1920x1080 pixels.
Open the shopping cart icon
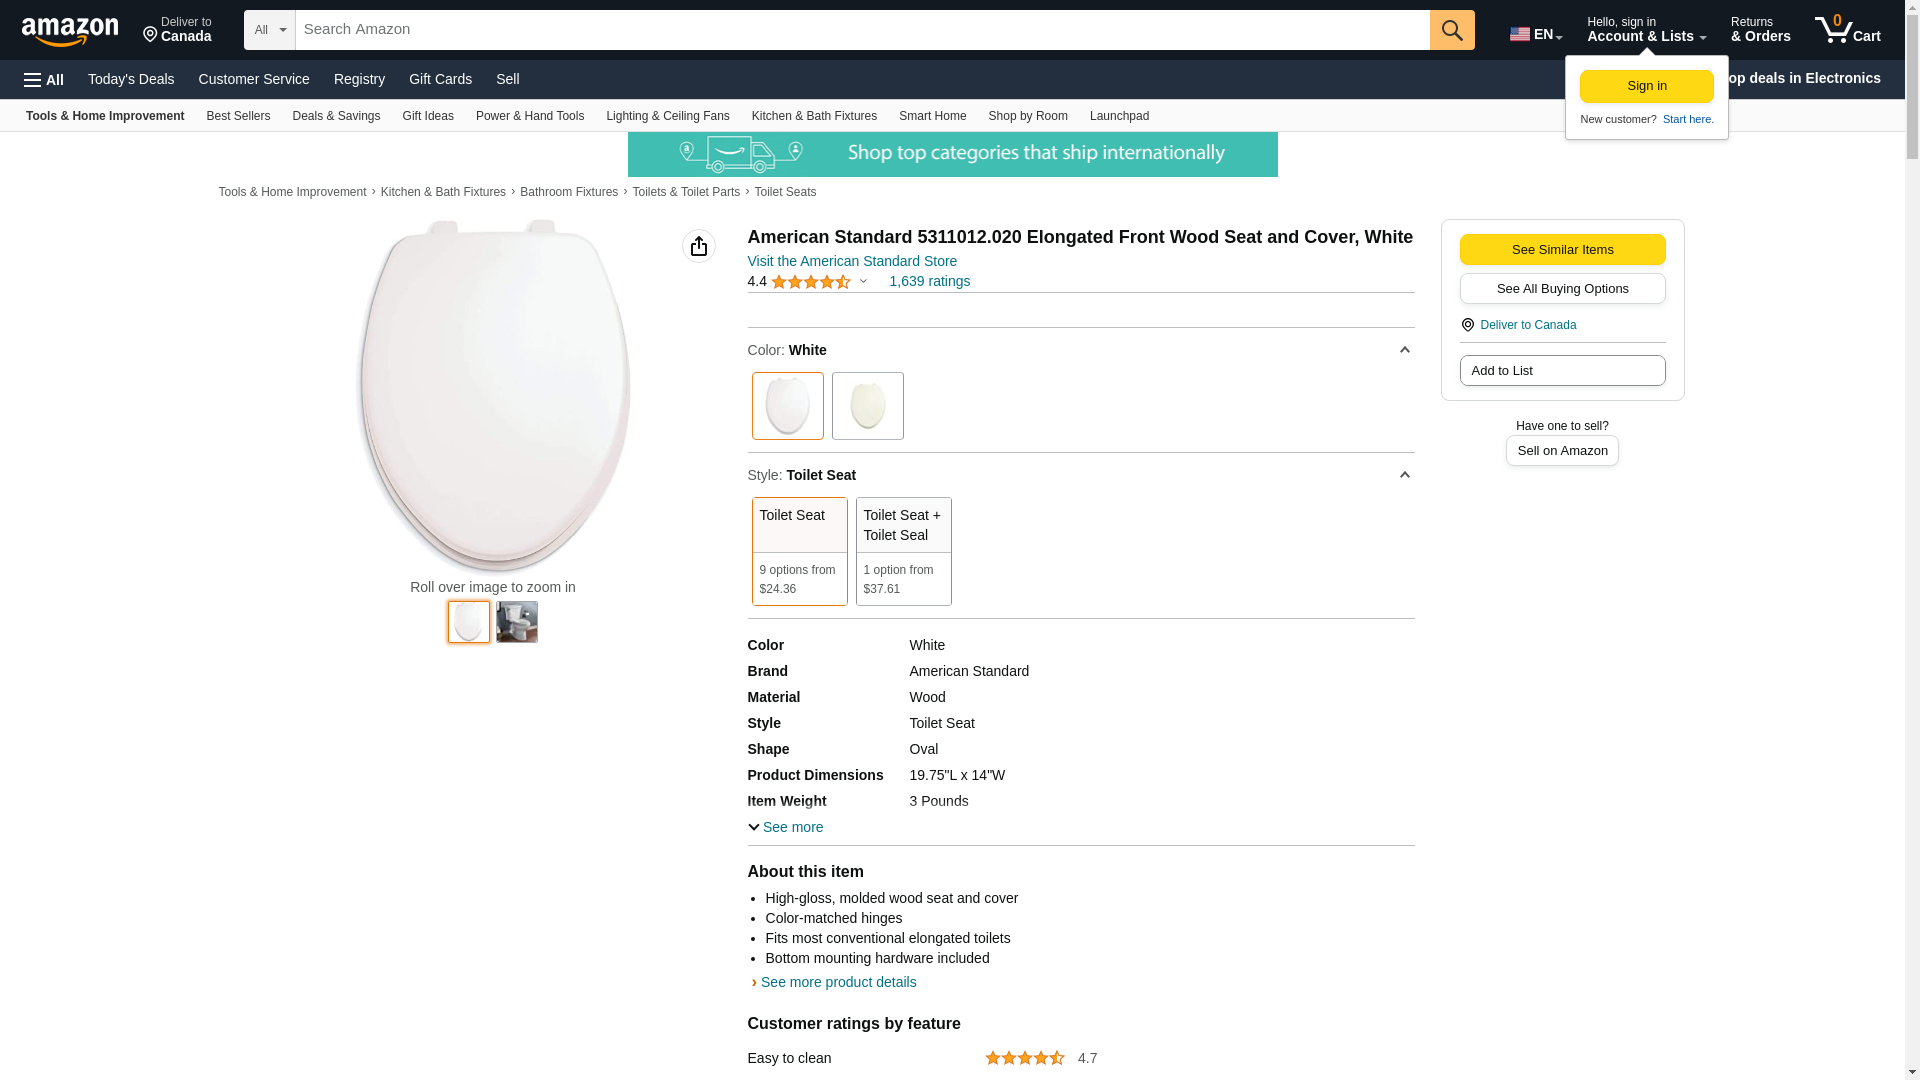point(1846,30)
